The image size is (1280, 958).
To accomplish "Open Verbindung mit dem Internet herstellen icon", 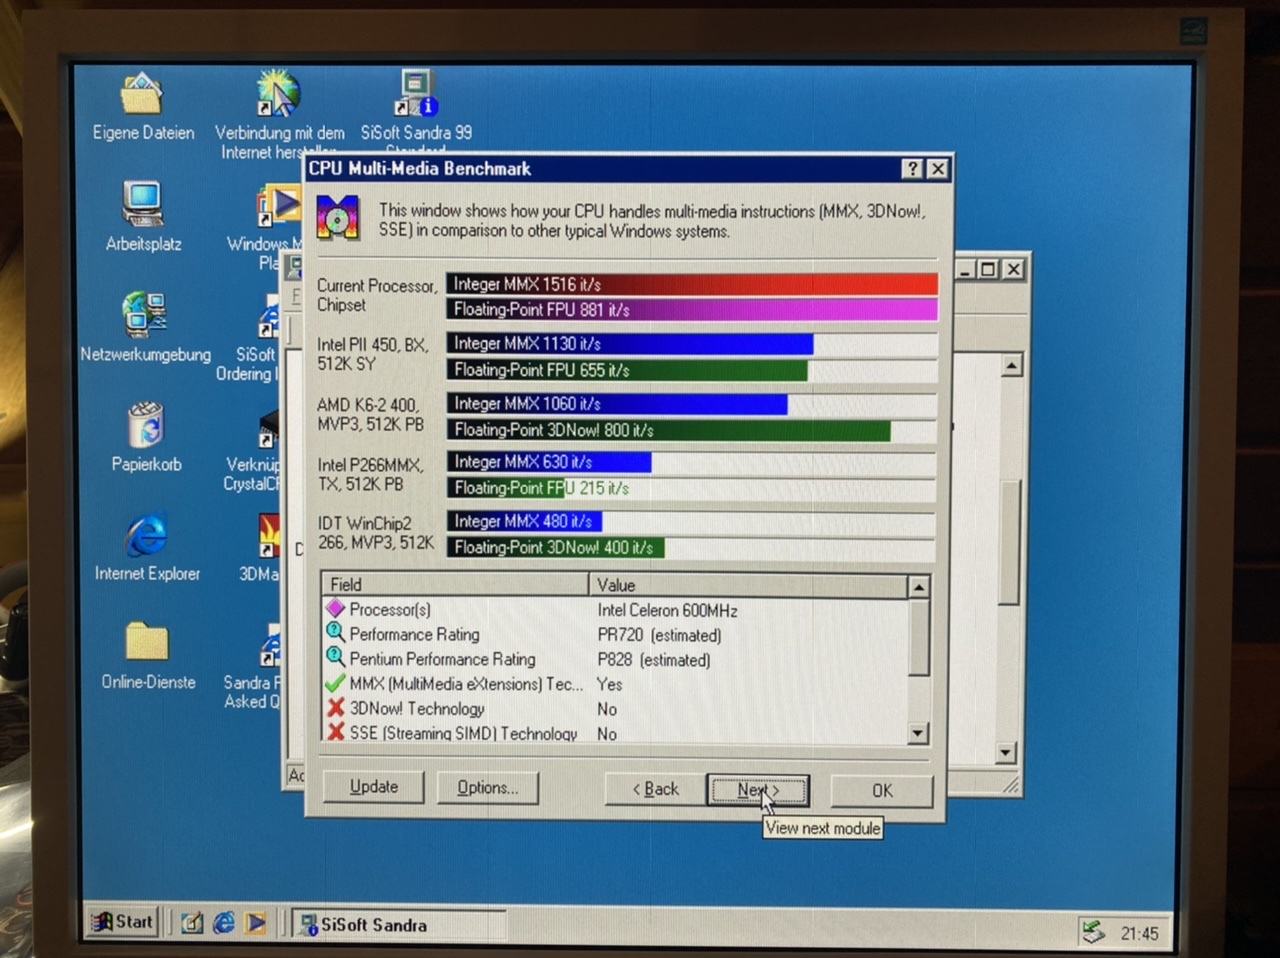I will point(277,93).
